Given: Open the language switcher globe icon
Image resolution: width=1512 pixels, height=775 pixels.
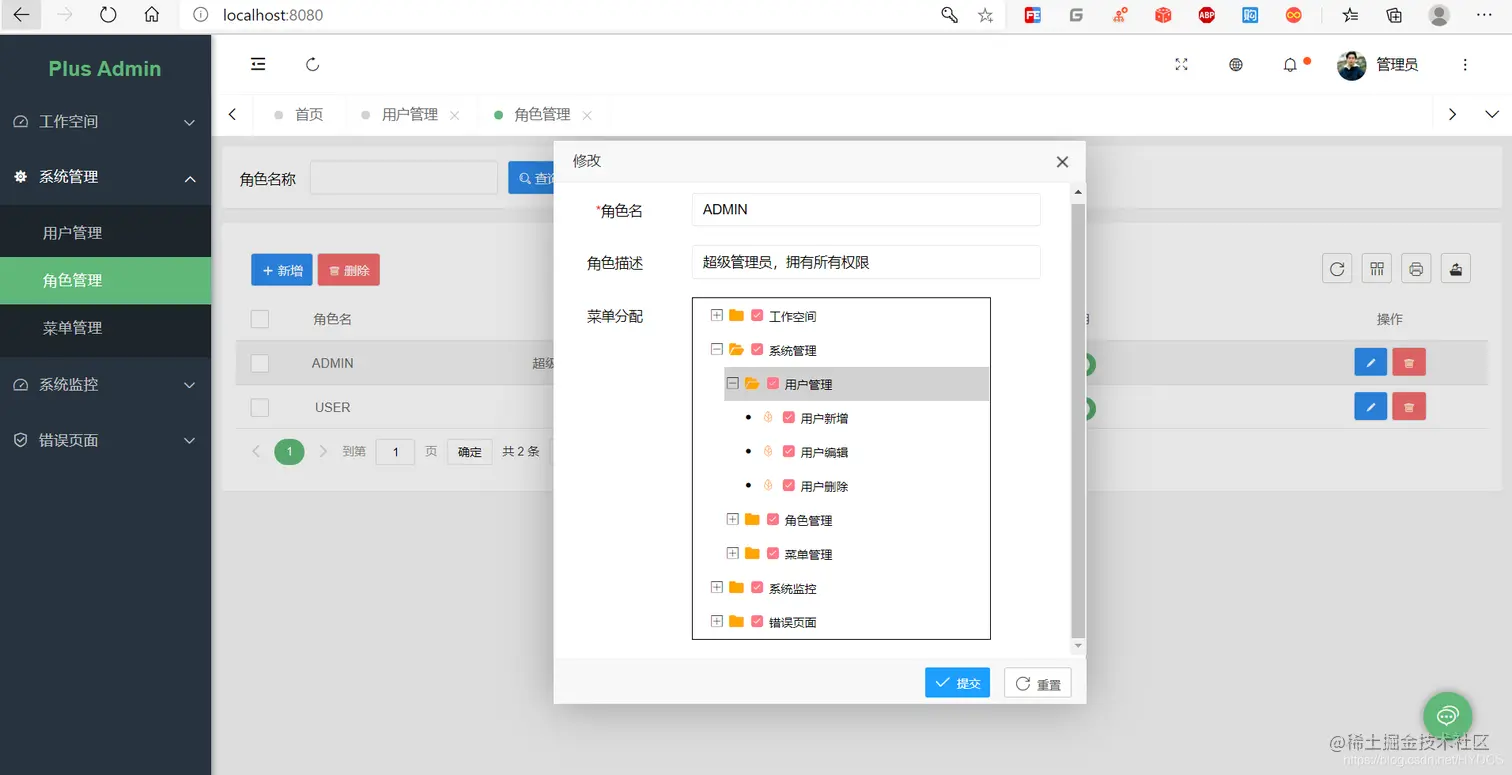Looking at the screenshot, I should (x=1235, y=64).
